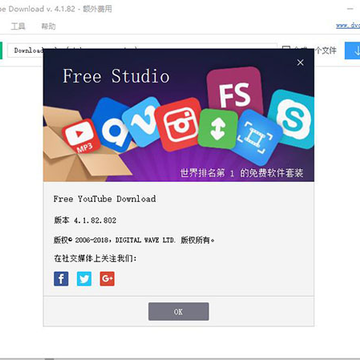Viewport: 360px width, 360px height.
Task: Open the 工具 menu
Action: coord(18,26)
